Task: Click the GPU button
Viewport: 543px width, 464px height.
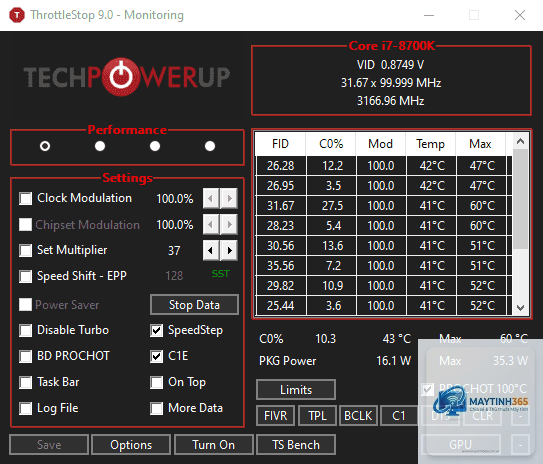Action: tap(461, 445)
